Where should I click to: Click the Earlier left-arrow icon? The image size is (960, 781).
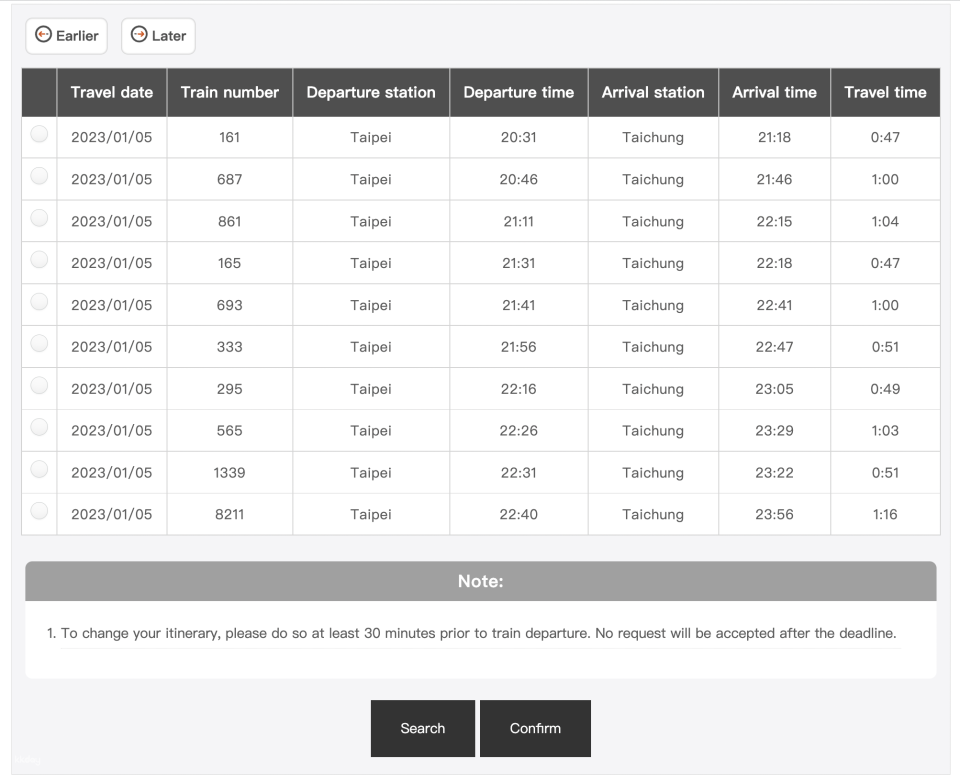(x=43, y=34)
